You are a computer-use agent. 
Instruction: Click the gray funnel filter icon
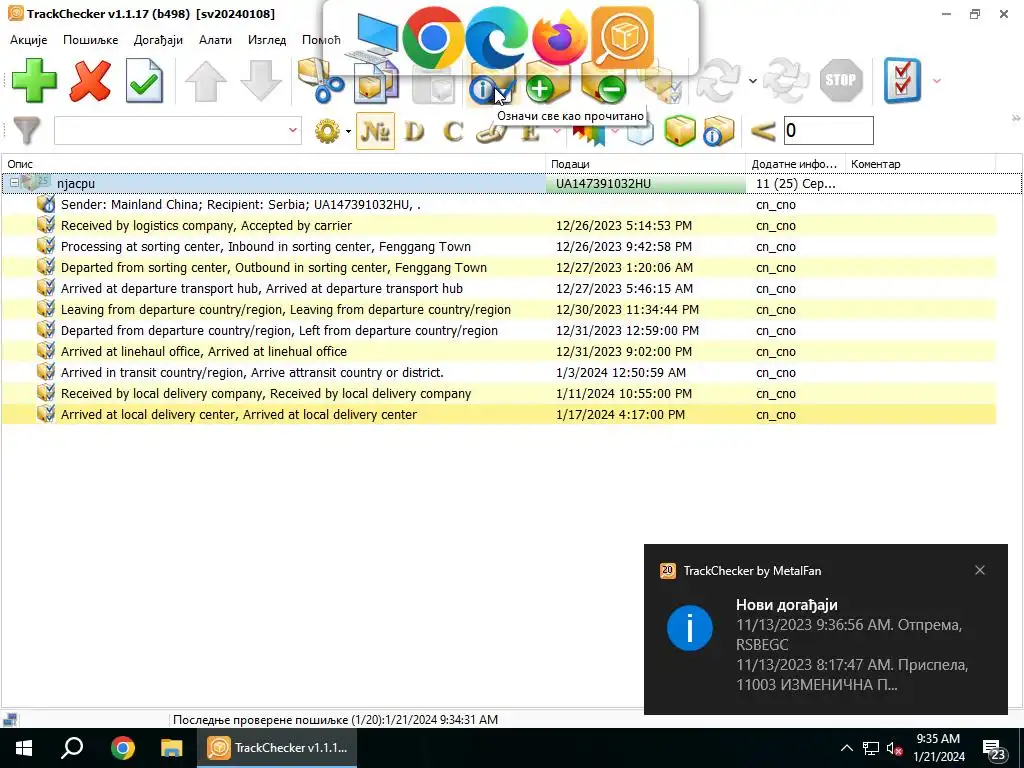[x=27, y=131]
